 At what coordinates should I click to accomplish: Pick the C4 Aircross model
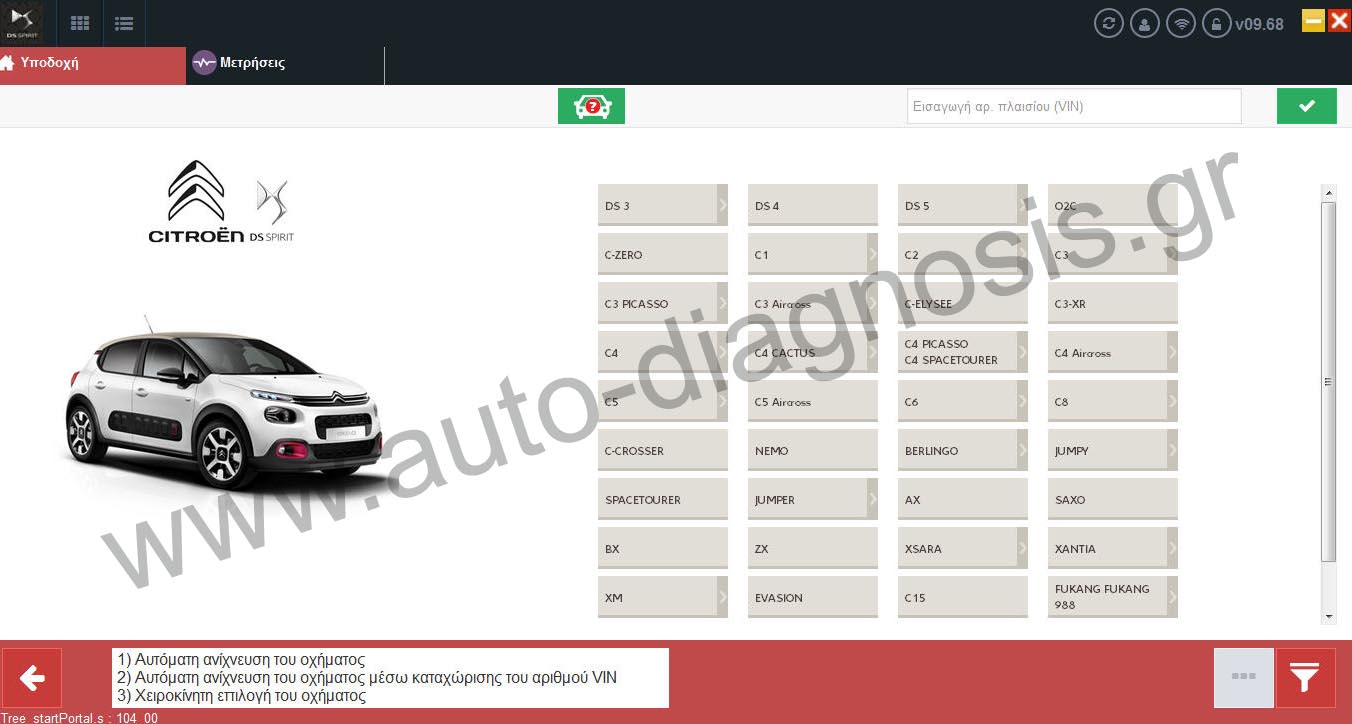1113,352
